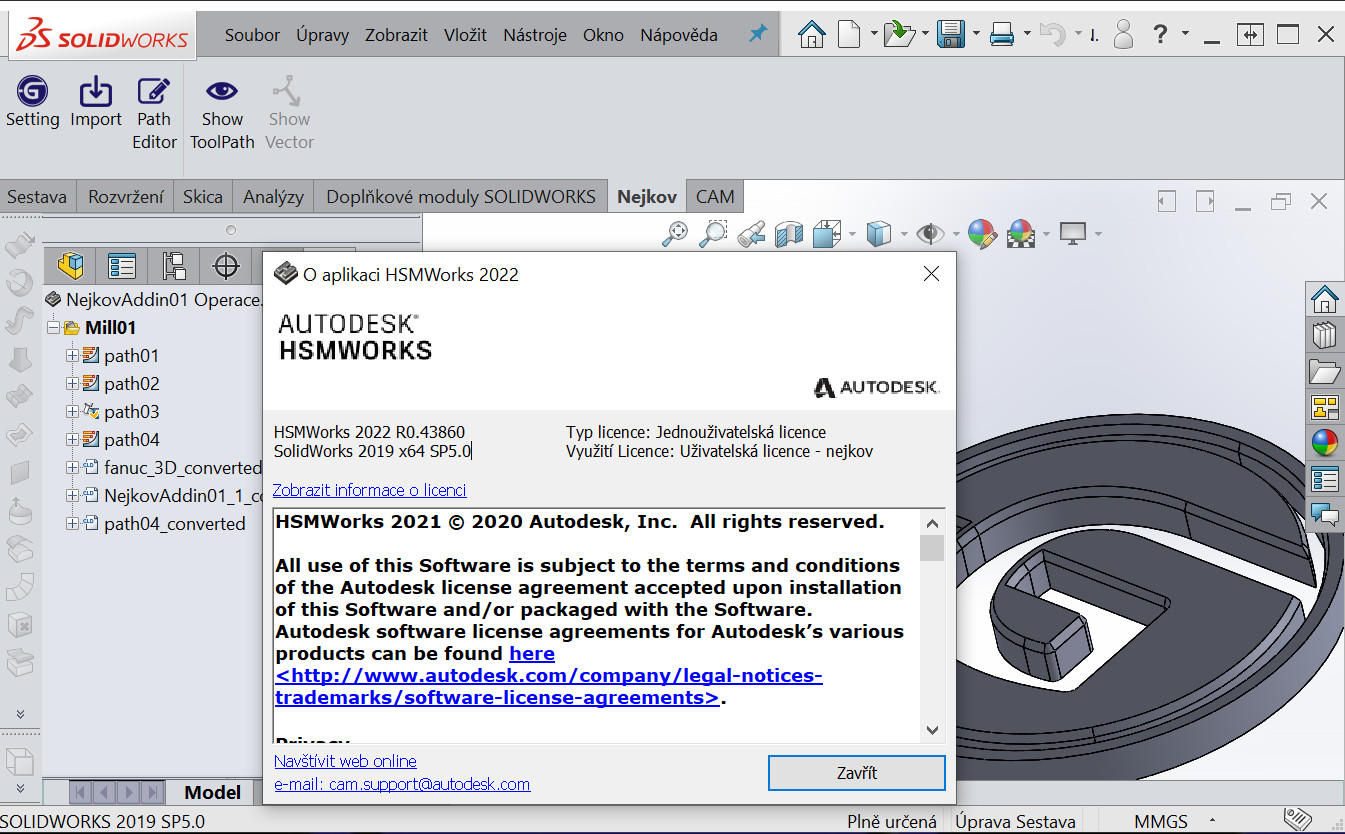Open the ConfigurationManager tab icon
Screen dimensions: 1345x834
[x=174, y=266]
